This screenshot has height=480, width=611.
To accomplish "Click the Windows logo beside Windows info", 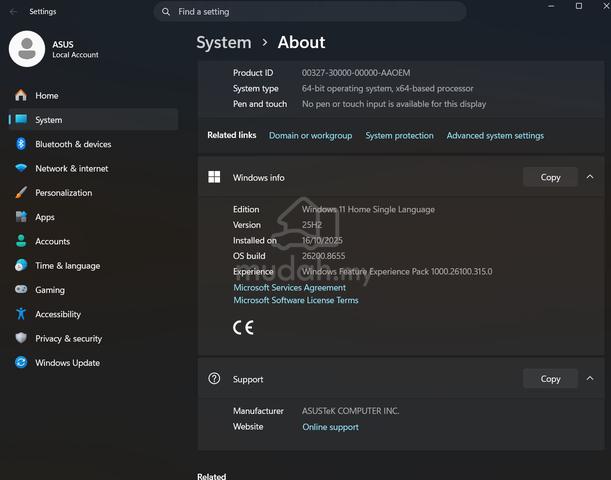I will pyautogui.click(x=214, y=177).
